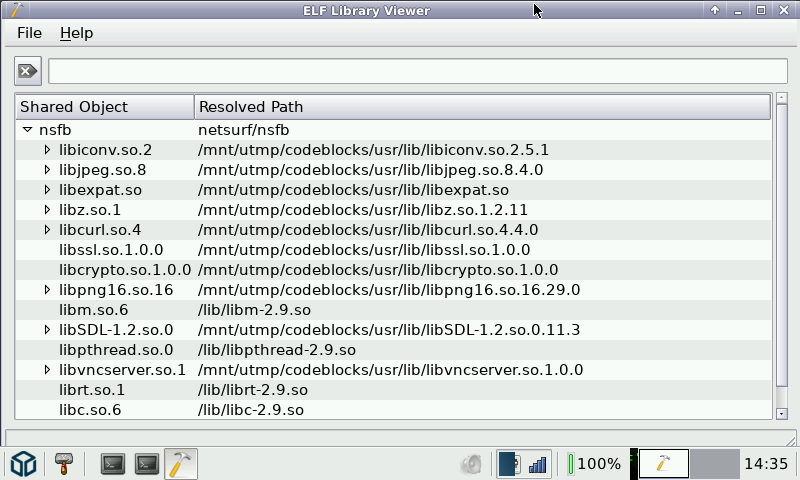Expand the libiconv.so.2 tree entry

[47, 150]
